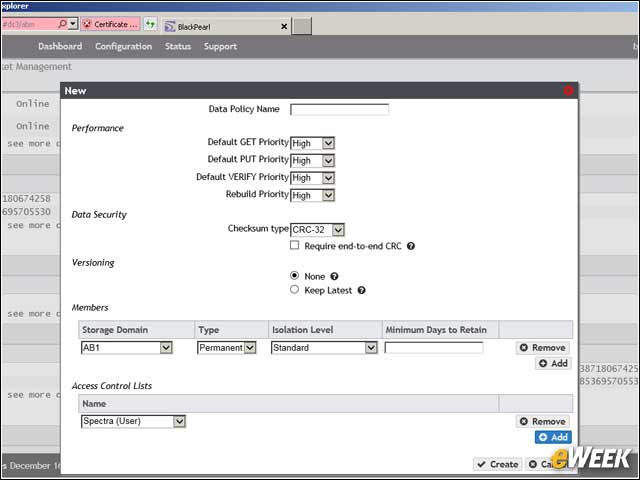Close the New dialog with red X
Screen dimensions: 640x480
click(568, 91)
